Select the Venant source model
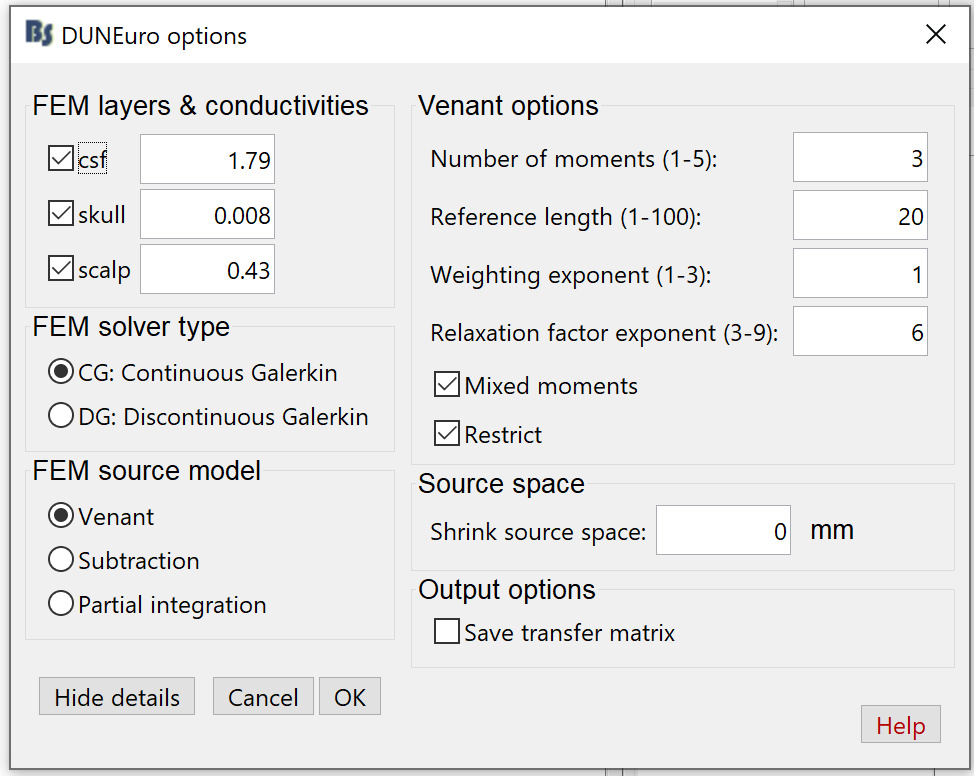The image size is (974, 776). [61, 517]
